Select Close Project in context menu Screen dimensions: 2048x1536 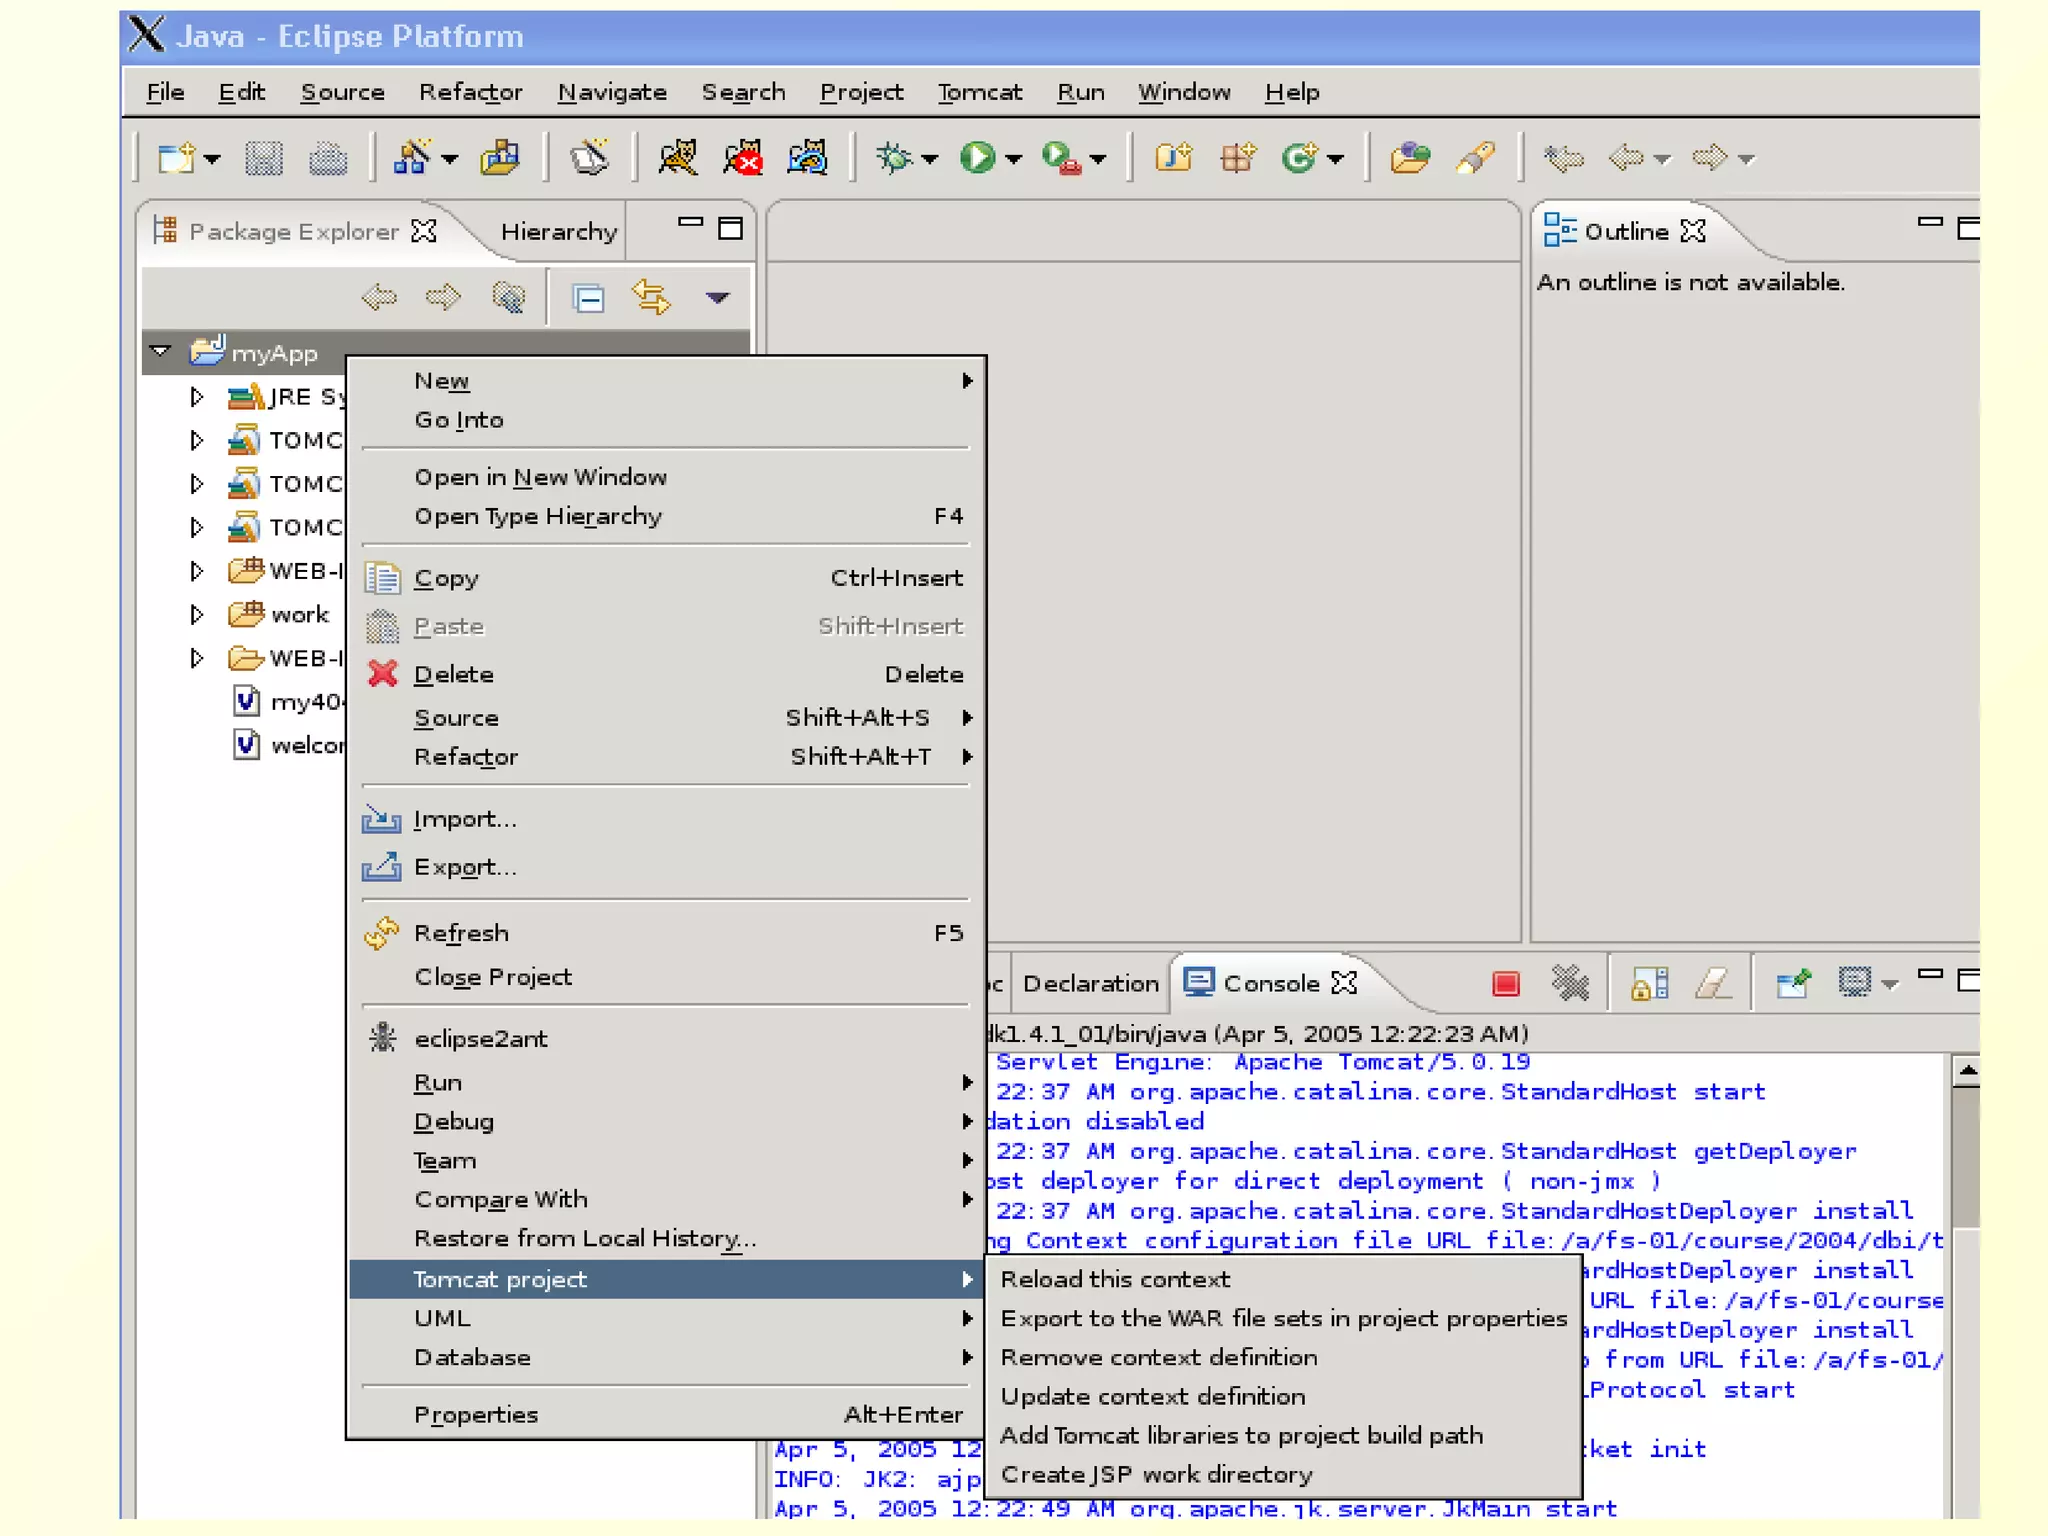pyautogui.click(x=666, y=977)
